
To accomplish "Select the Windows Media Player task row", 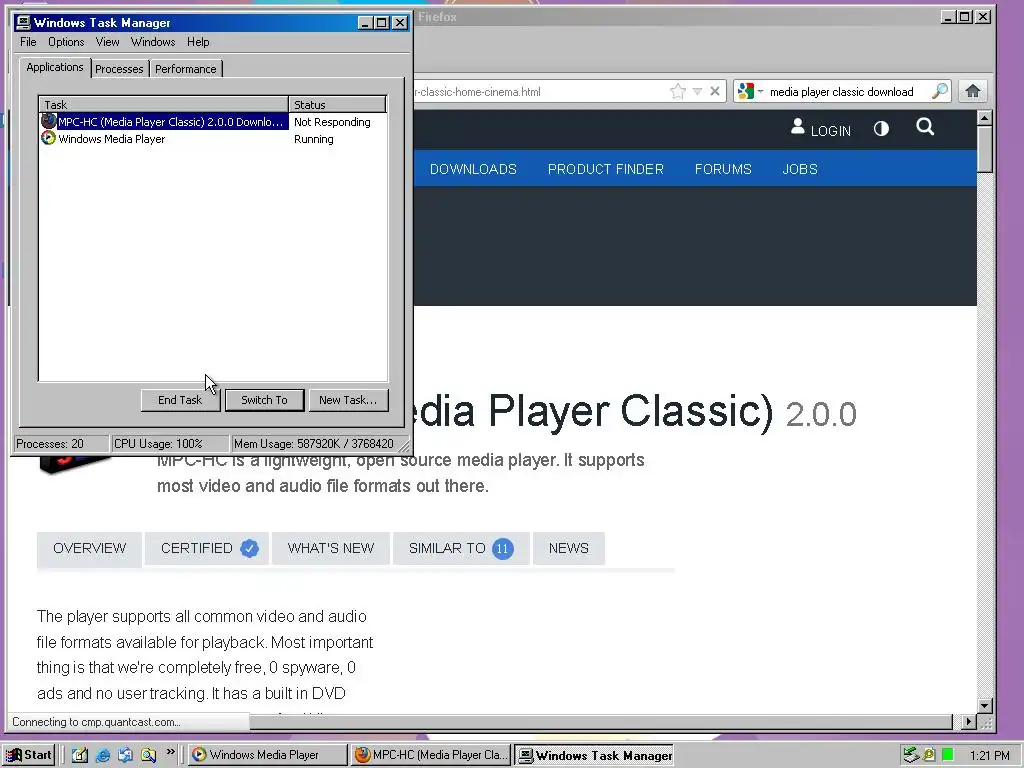I will coord(213,139).
